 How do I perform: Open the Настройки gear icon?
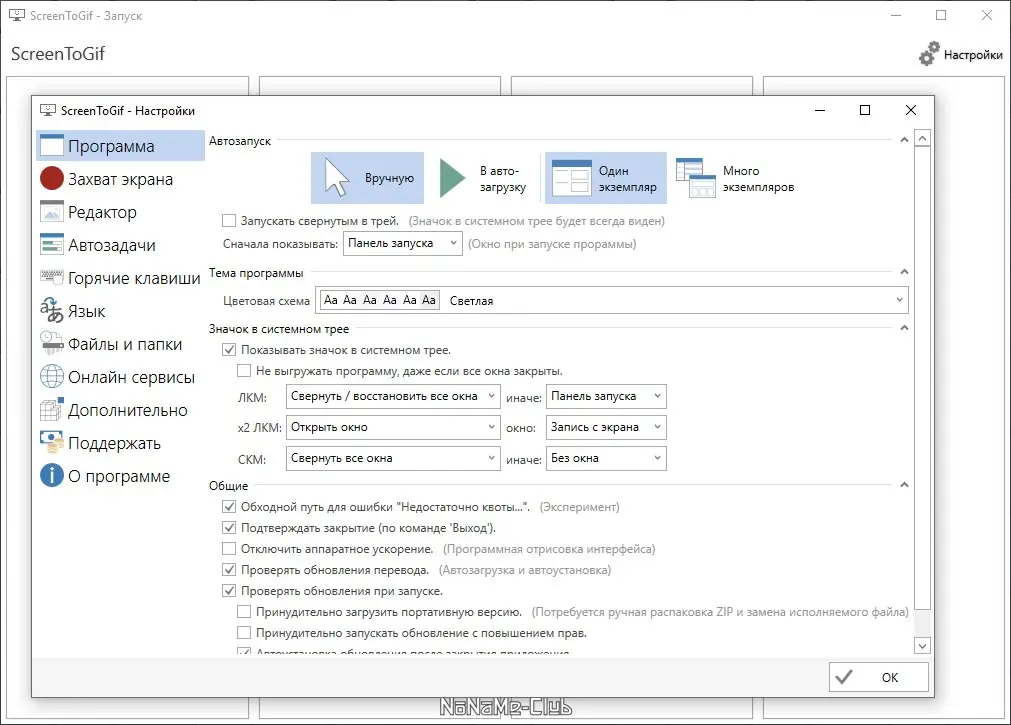pos(929,55)
